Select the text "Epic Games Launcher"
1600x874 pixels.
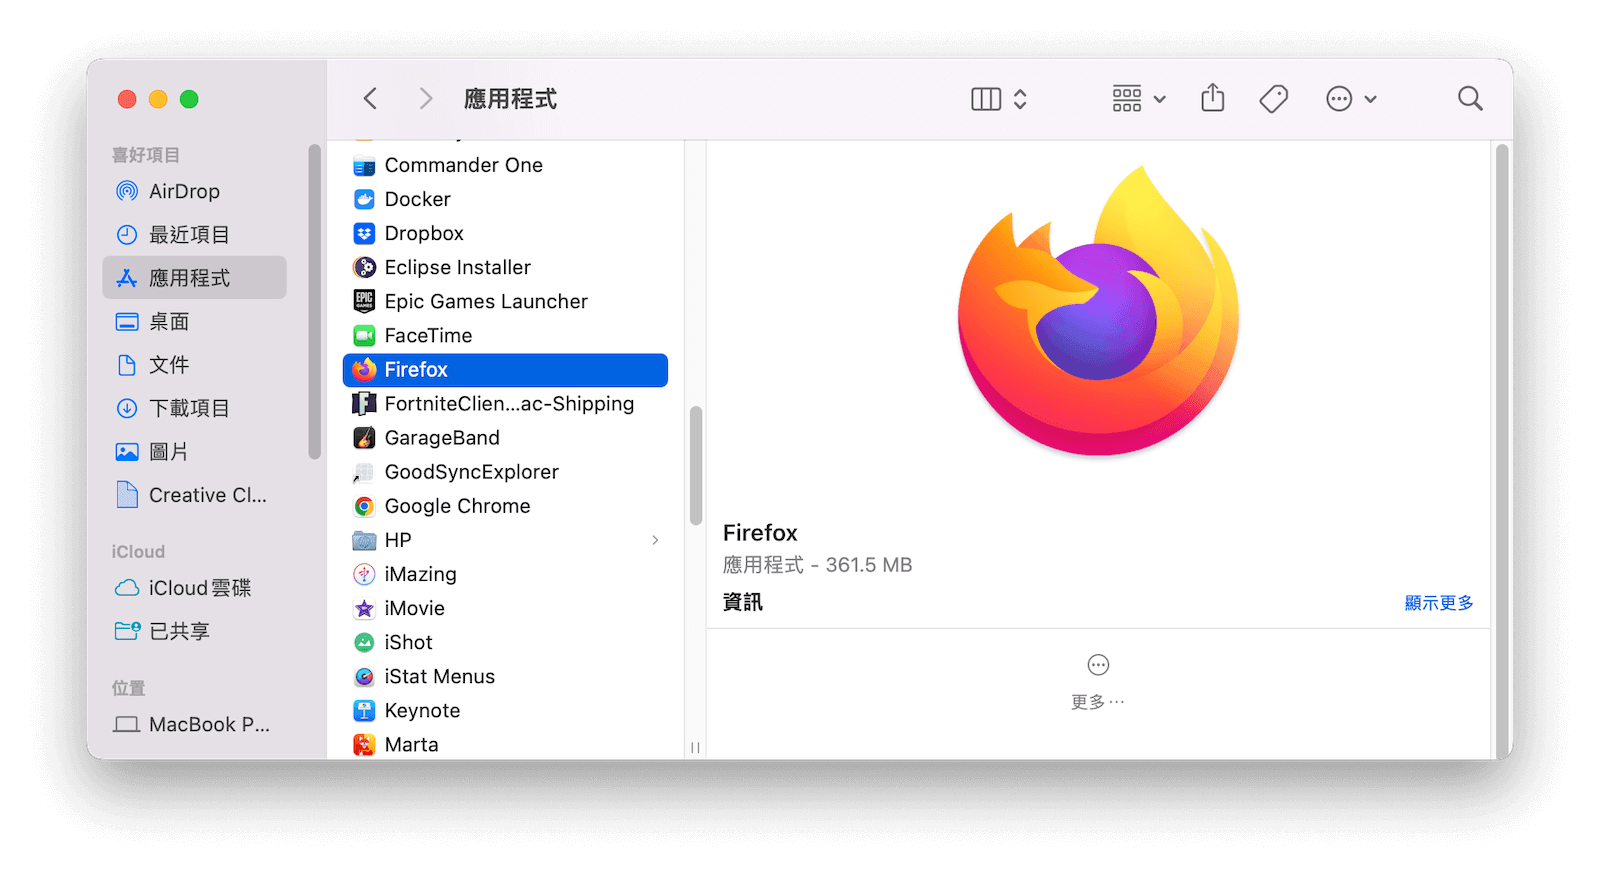[486, 301]
